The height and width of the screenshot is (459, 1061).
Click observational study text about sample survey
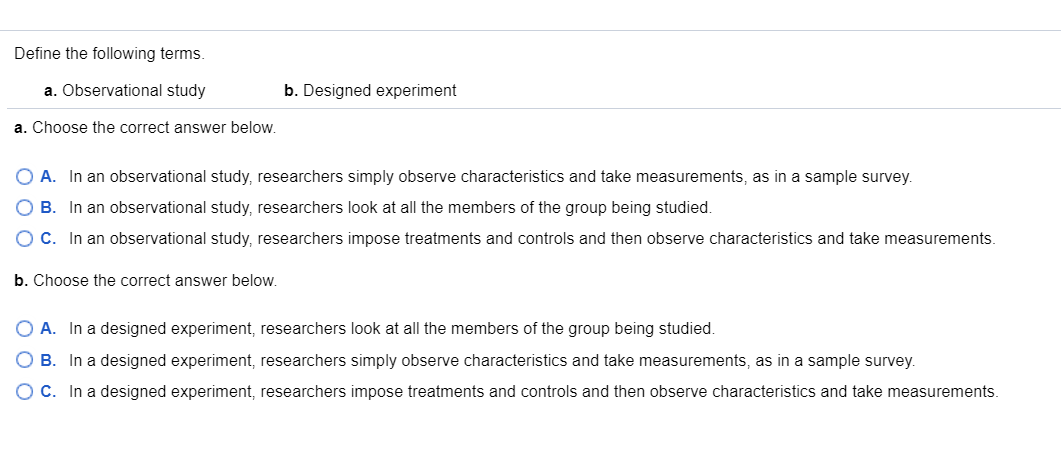tap(490, 177)
